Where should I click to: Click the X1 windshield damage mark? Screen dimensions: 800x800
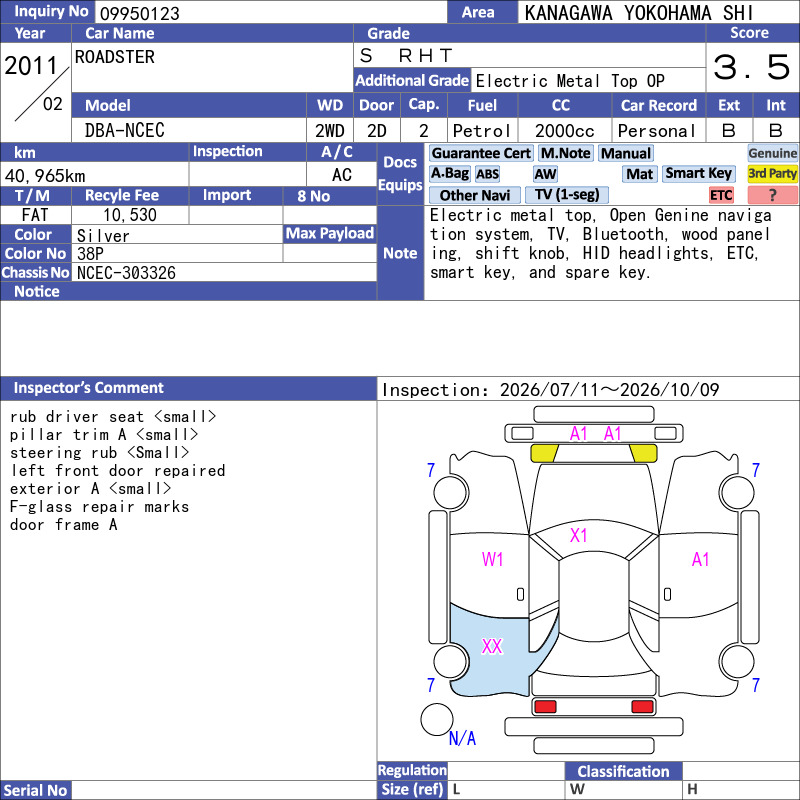[x=578, y=535]
